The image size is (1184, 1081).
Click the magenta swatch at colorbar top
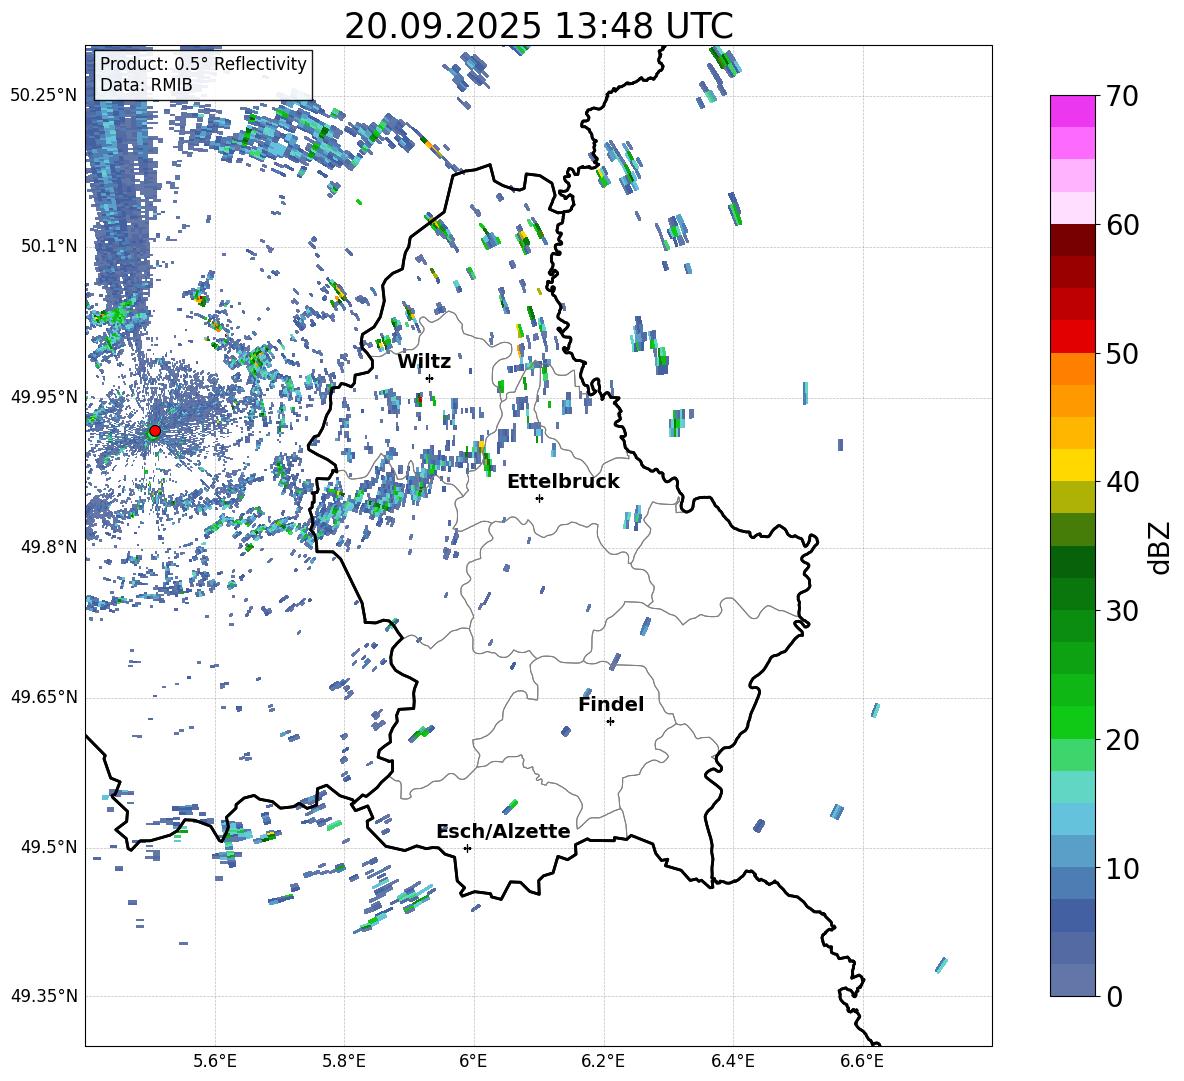[1072, 111]
